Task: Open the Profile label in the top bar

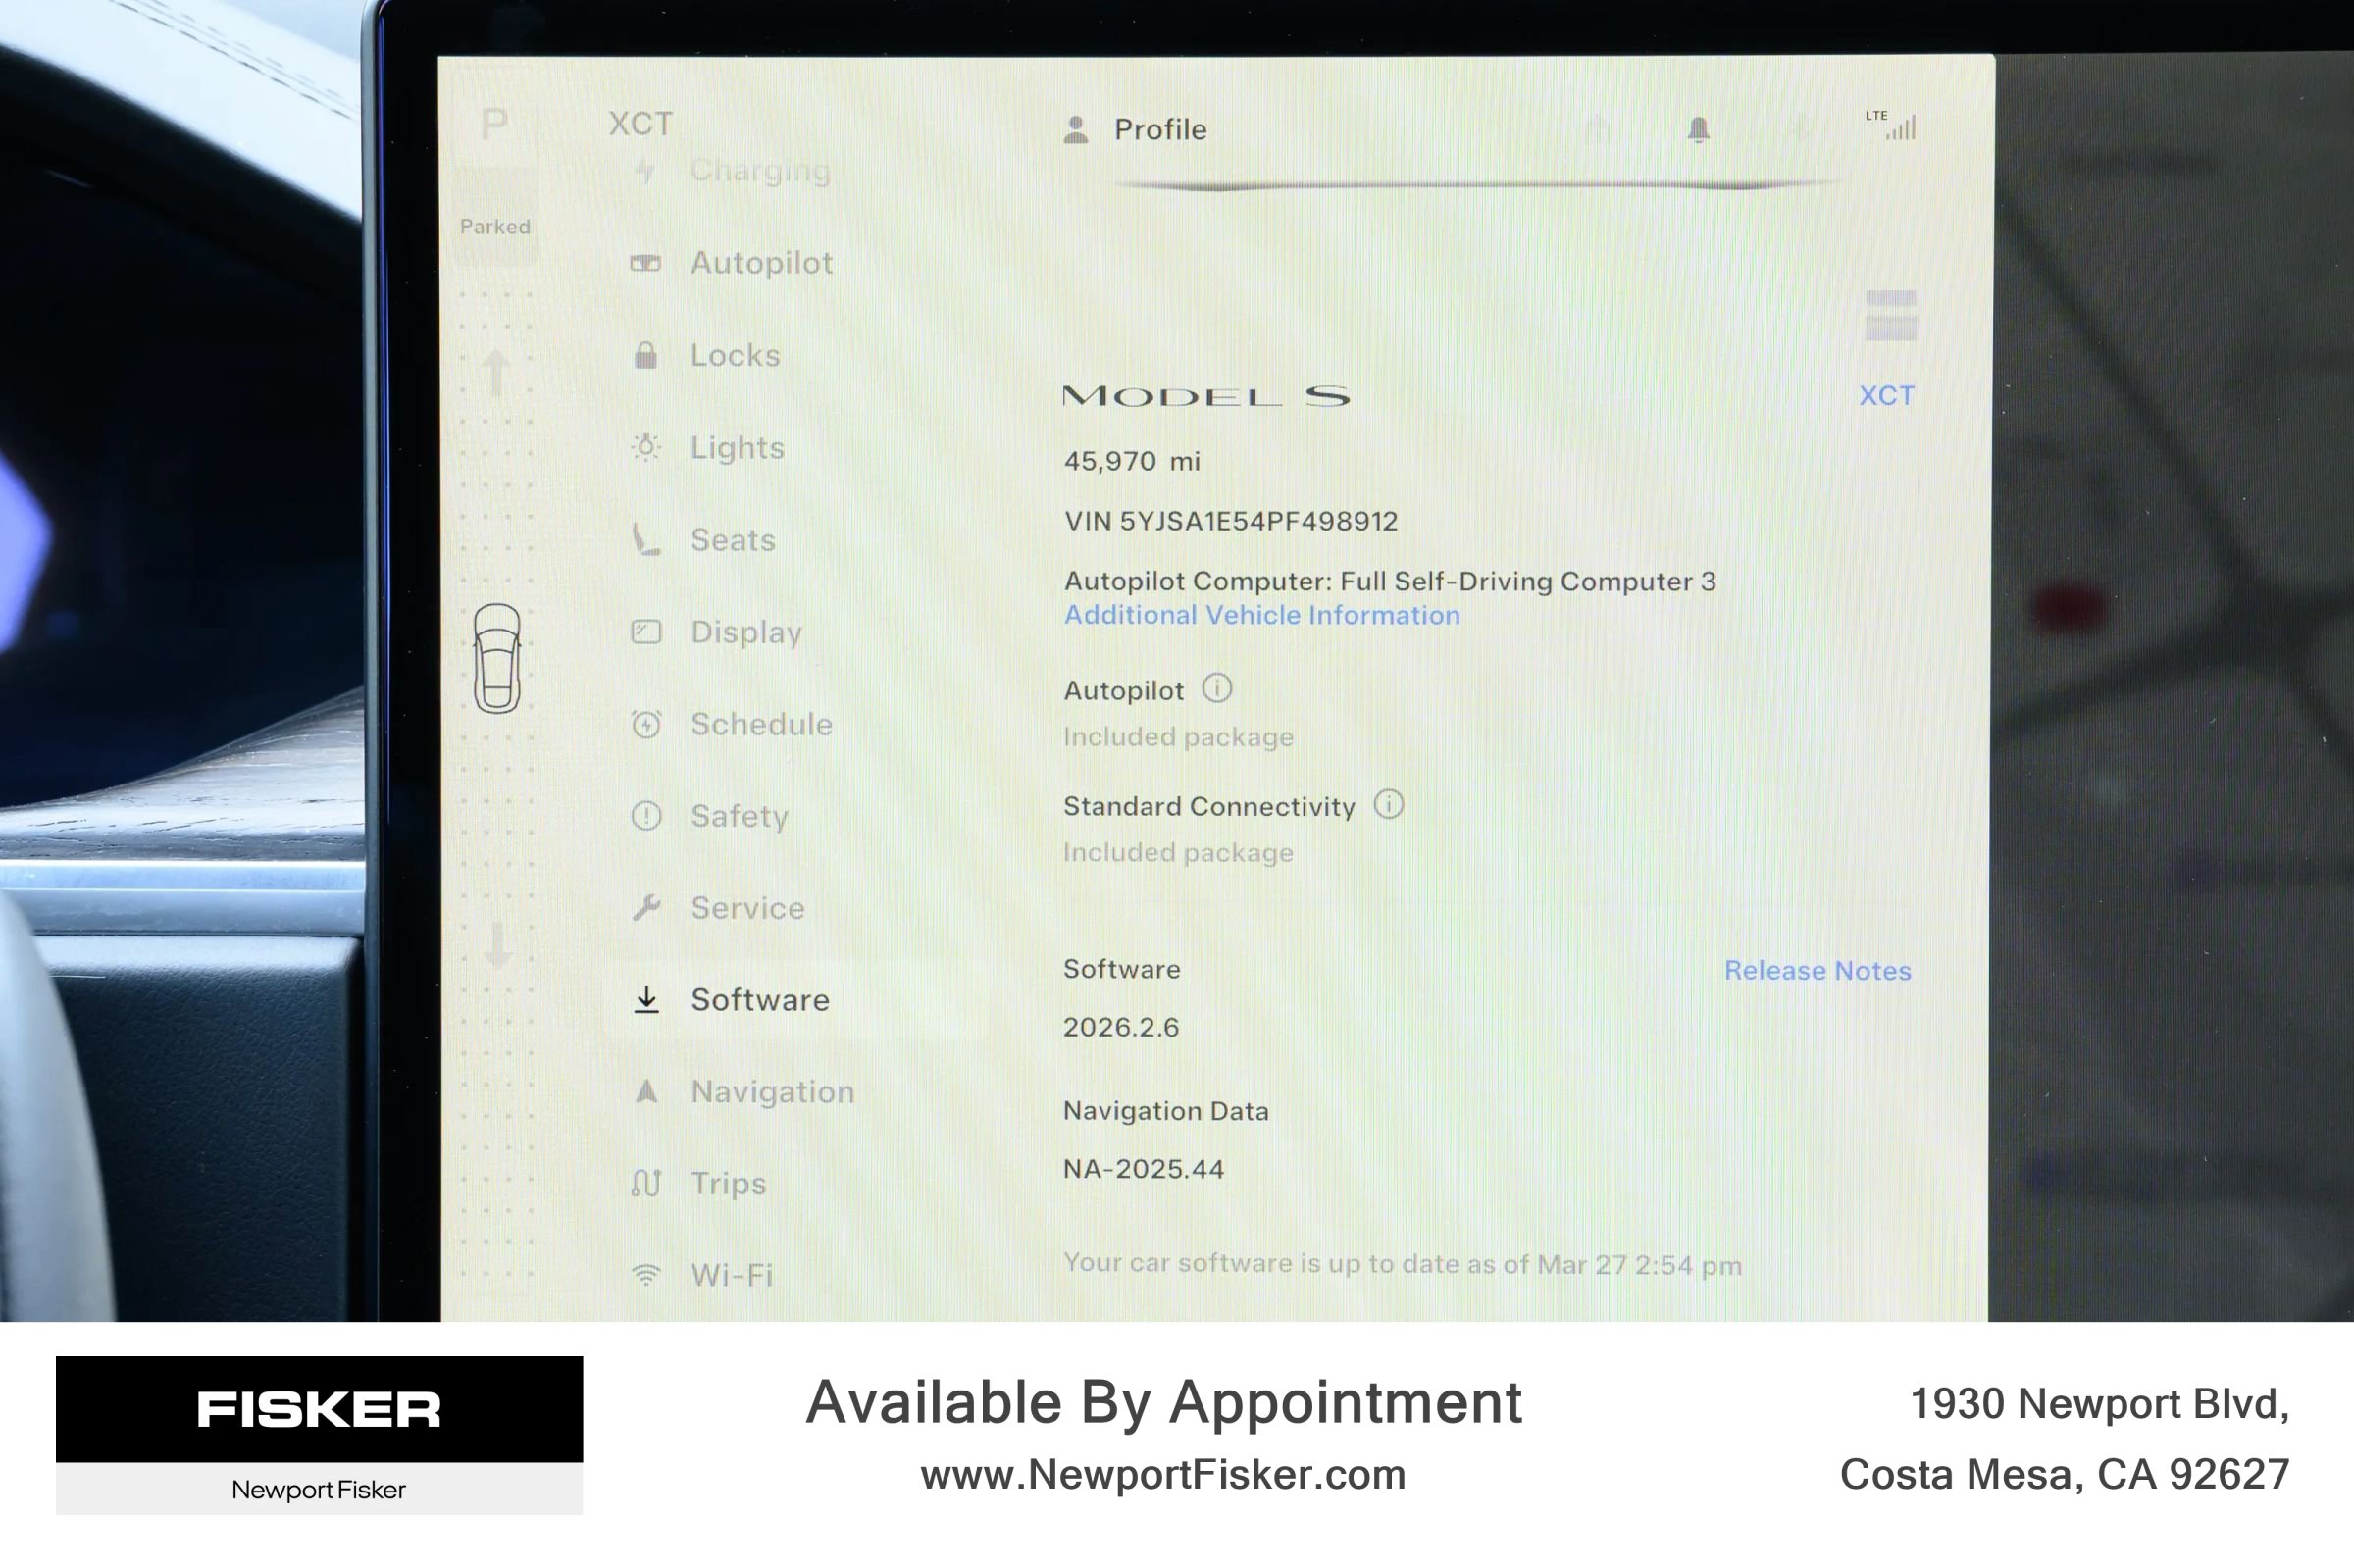Action: [x=1160, y=130]
